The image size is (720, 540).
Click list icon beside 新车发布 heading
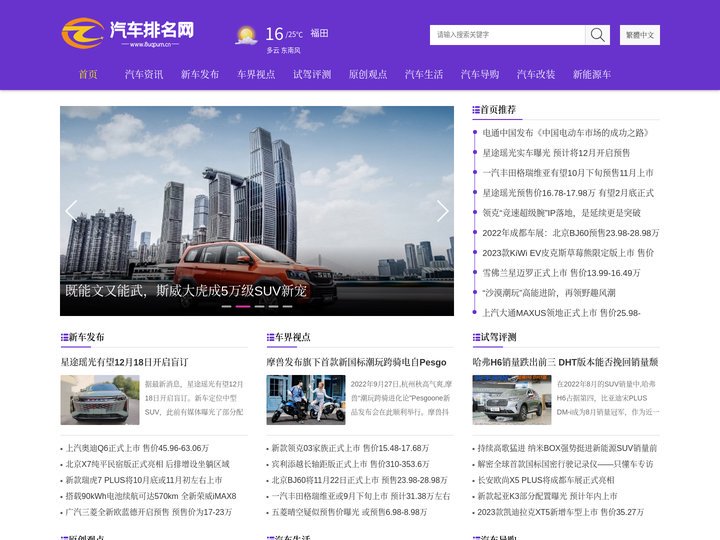pyautogui.click(x=64, y=338)
